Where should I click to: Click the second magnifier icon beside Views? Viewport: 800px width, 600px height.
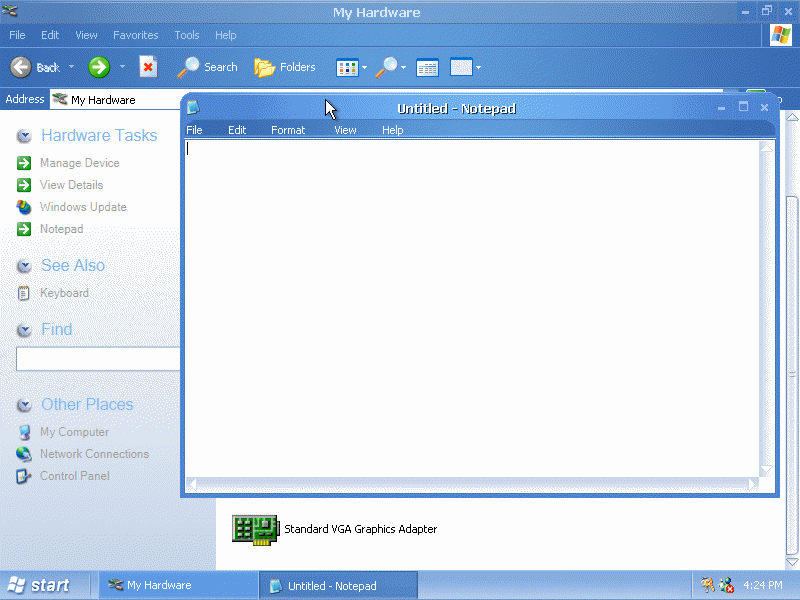pos(386,67)
